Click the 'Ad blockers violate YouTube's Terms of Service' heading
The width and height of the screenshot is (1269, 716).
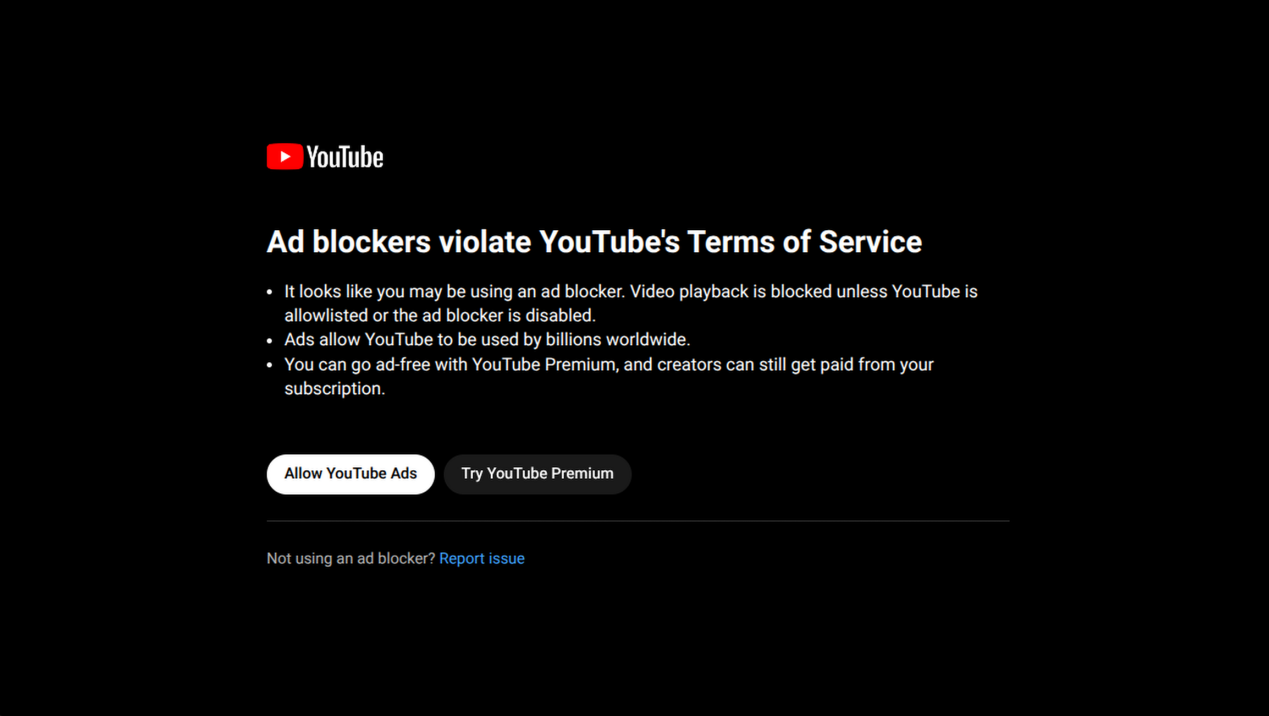point(594,242)
